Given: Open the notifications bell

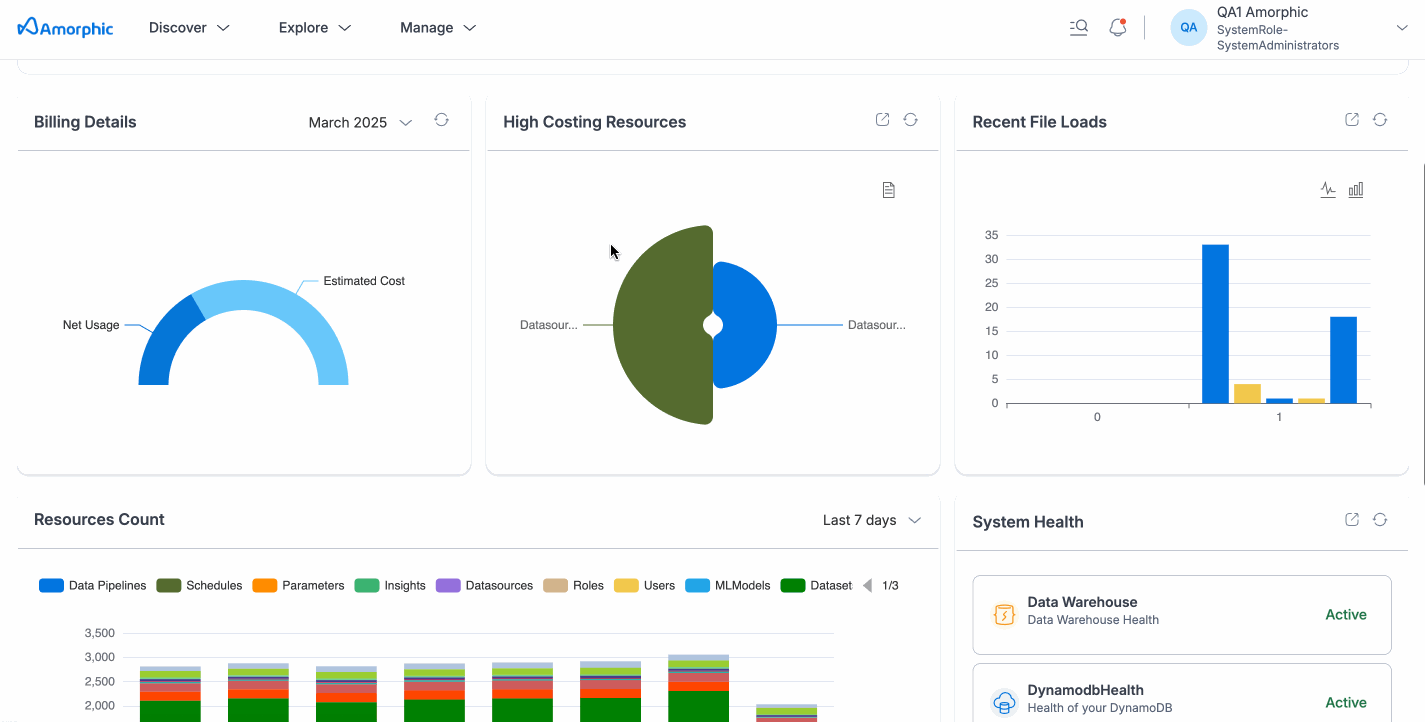Looking at the screenshot, I should pyautogui.click(x=1118, y=28).
